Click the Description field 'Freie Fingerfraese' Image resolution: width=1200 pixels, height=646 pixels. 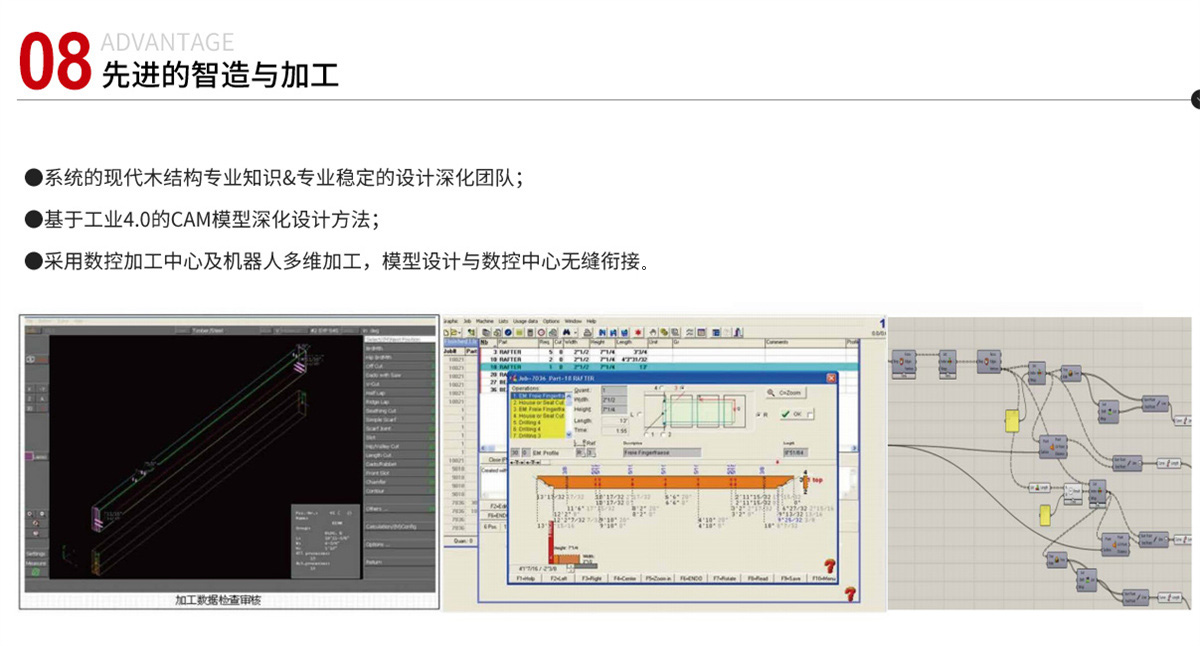tap(662, 452)
